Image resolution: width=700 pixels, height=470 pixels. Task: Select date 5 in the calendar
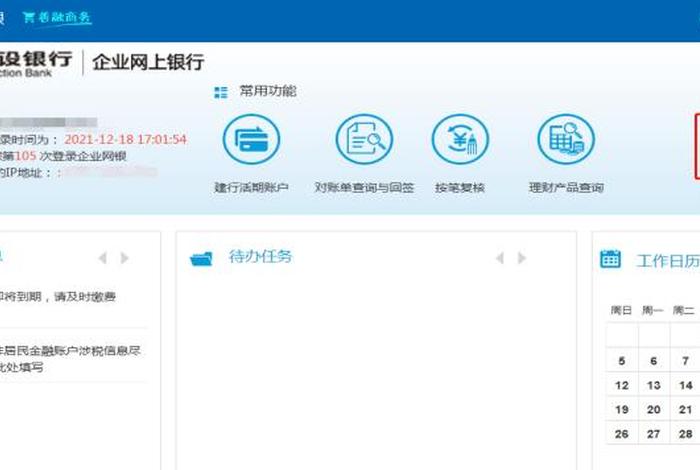(622, 361)
